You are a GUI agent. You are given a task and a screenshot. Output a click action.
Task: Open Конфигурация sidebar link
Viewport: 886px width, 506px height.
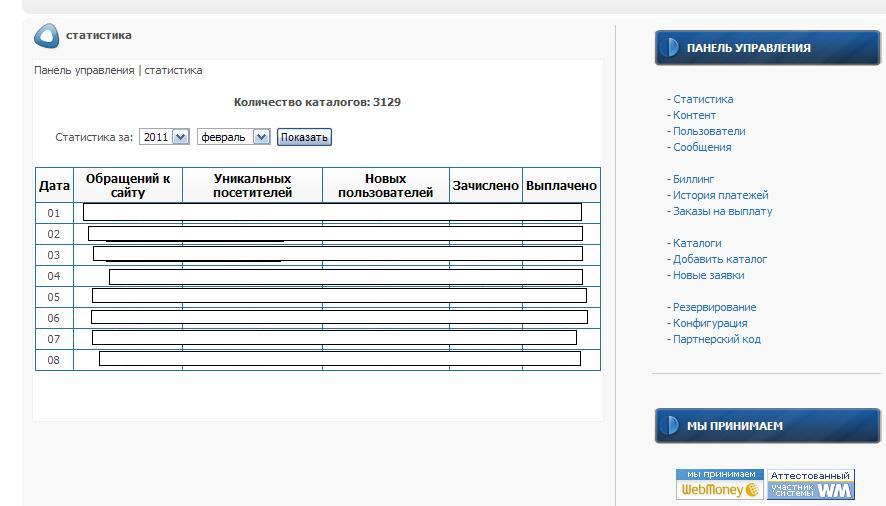click(710, 323)
